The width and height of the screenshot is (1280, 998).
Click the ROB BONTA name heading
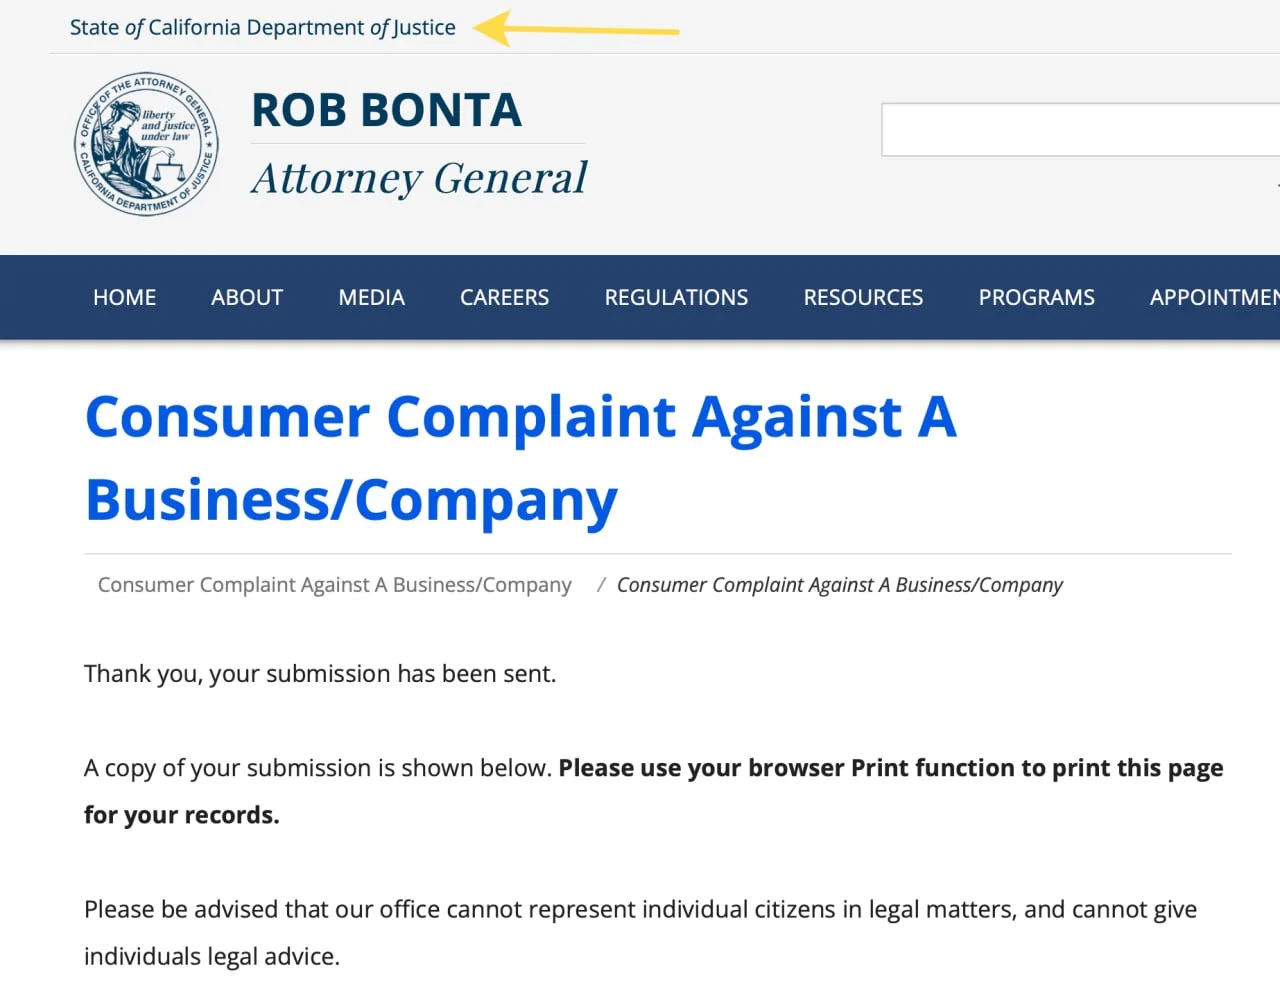386,110
